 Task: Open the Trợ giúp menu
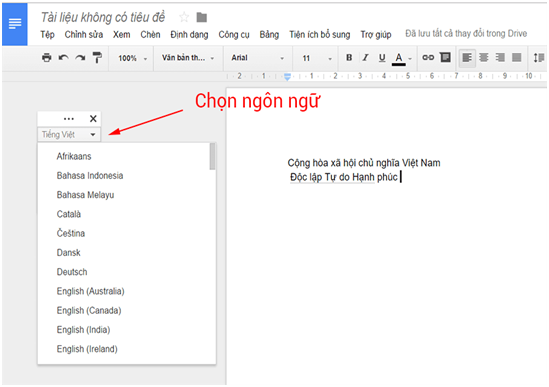(376, 35)
